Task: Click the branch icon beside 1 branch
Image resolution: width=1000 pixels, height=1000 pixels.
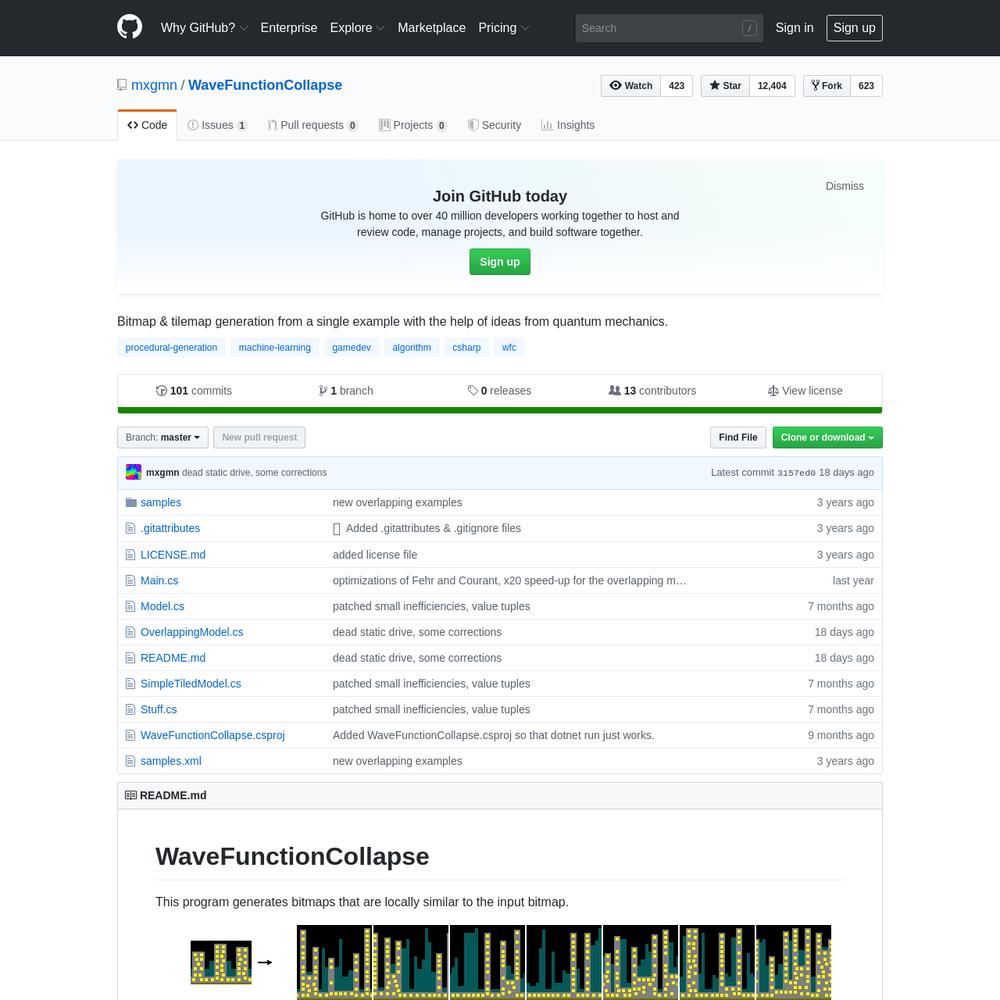Action: coord(323,391)
